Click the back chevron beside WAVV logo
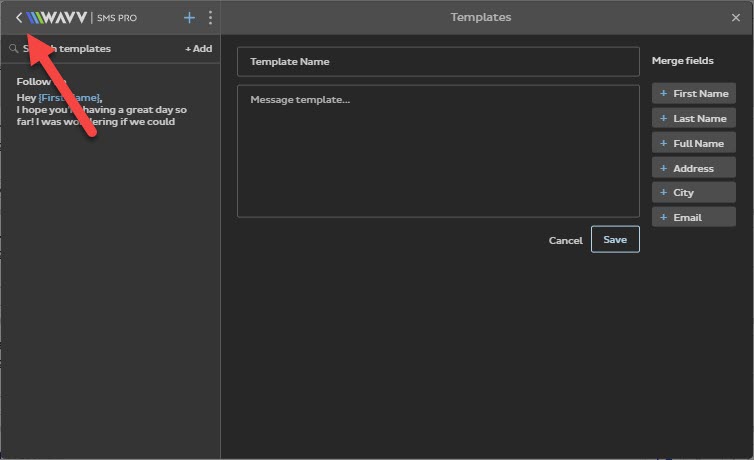This screenshot has height=460, width=754. click(19, 18)
